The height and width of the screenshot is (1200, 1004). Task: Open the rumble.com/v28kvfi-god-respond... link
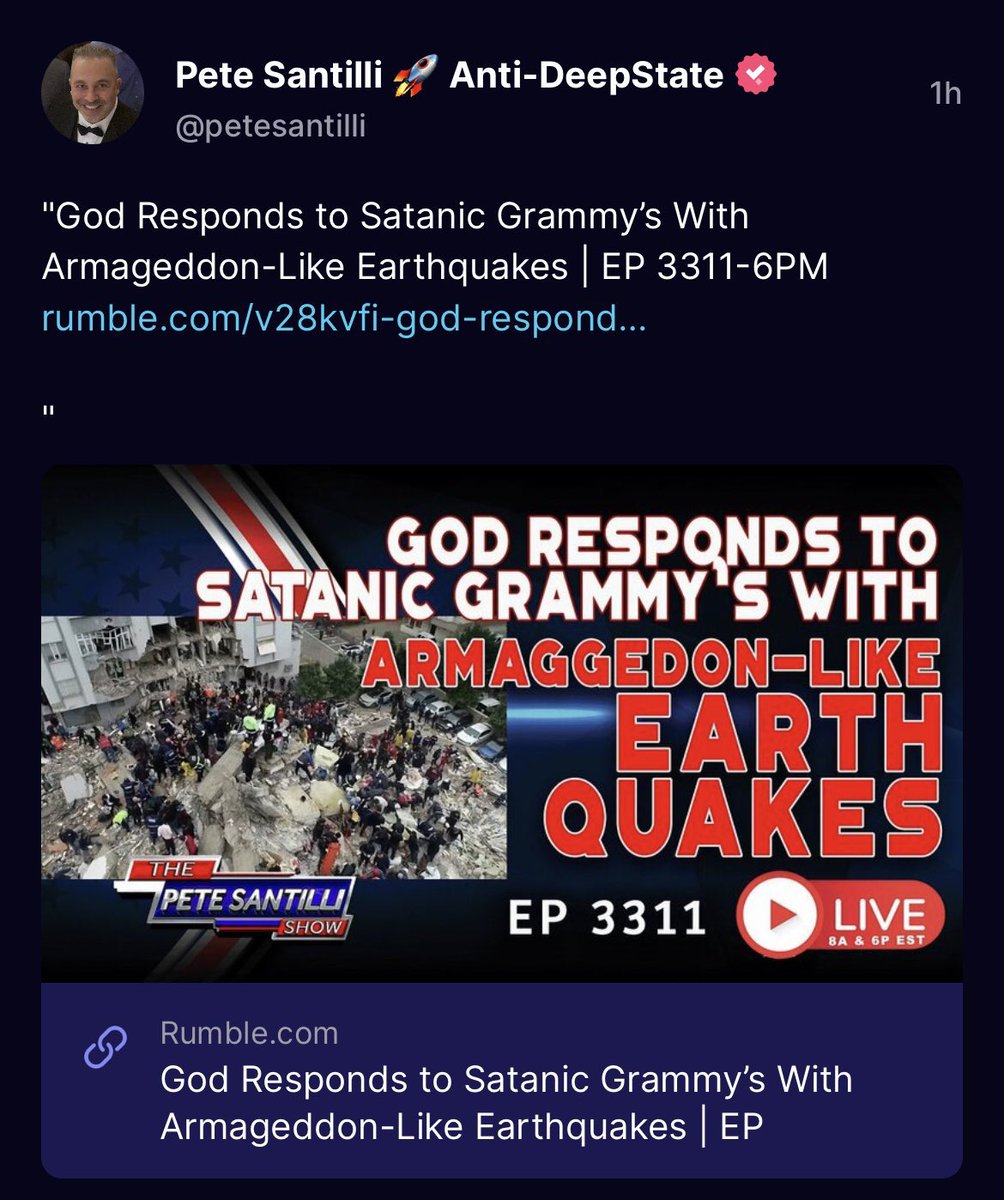343,319
